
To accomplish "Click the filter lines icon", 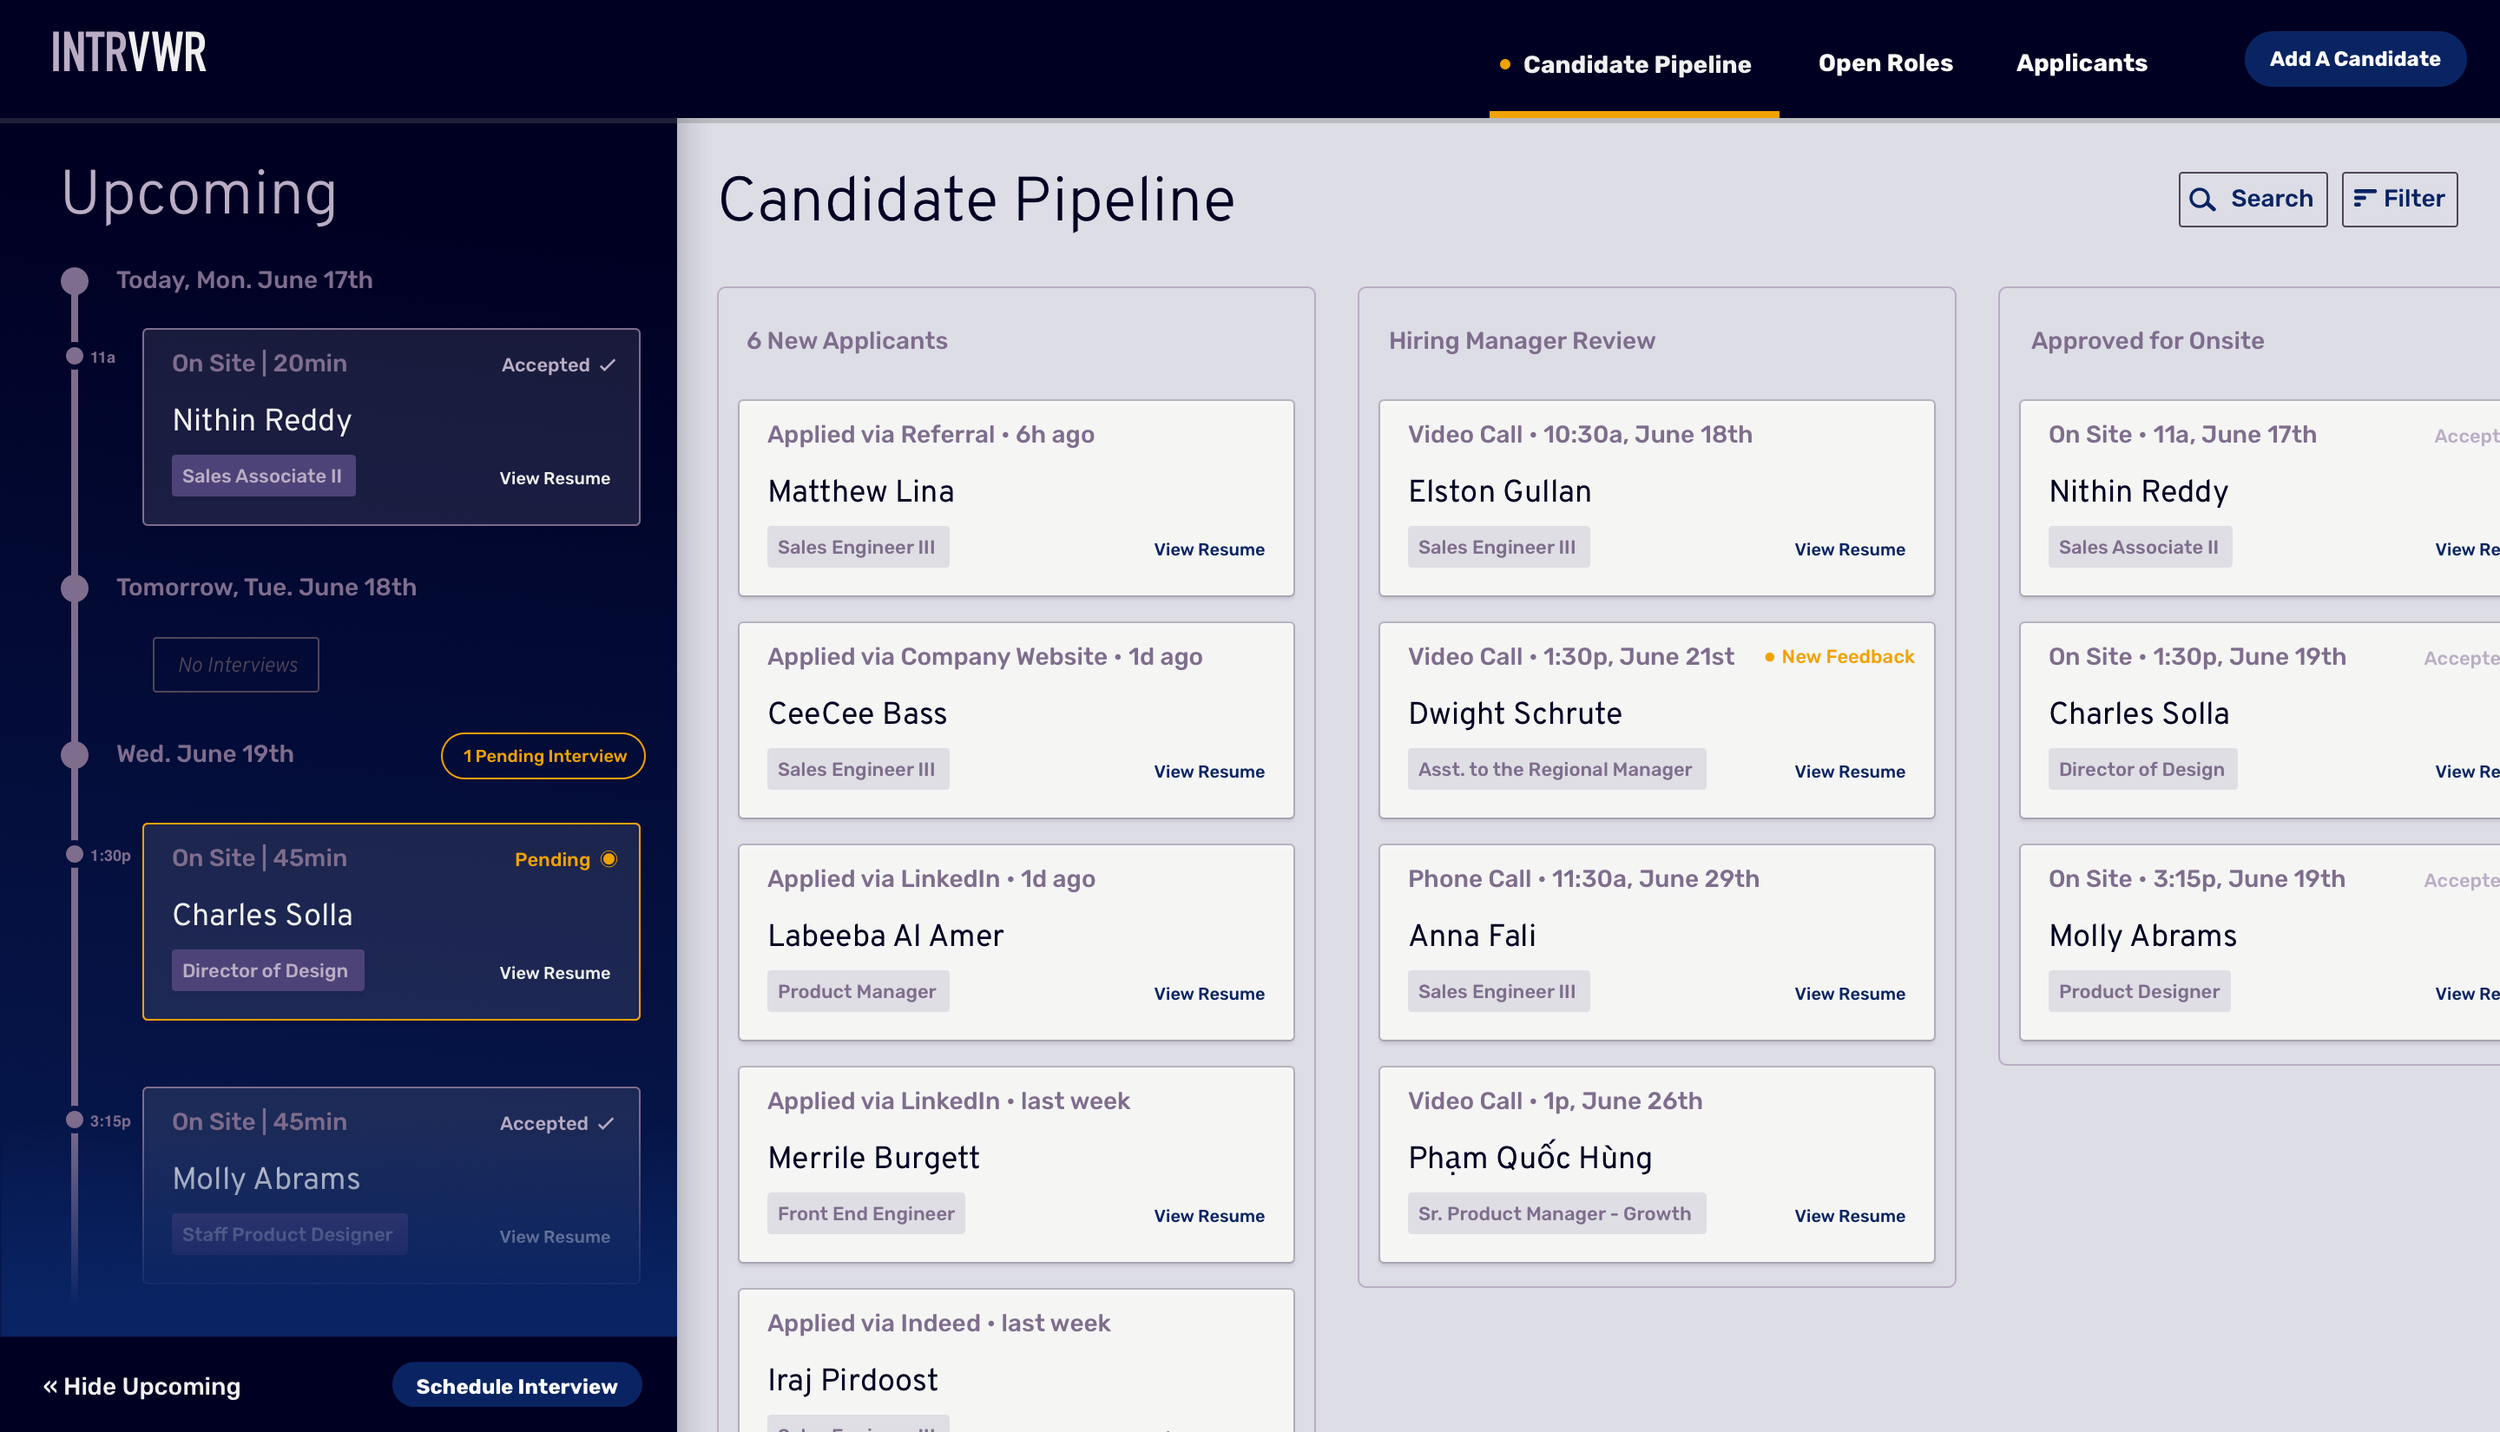I will (2364, 198).
